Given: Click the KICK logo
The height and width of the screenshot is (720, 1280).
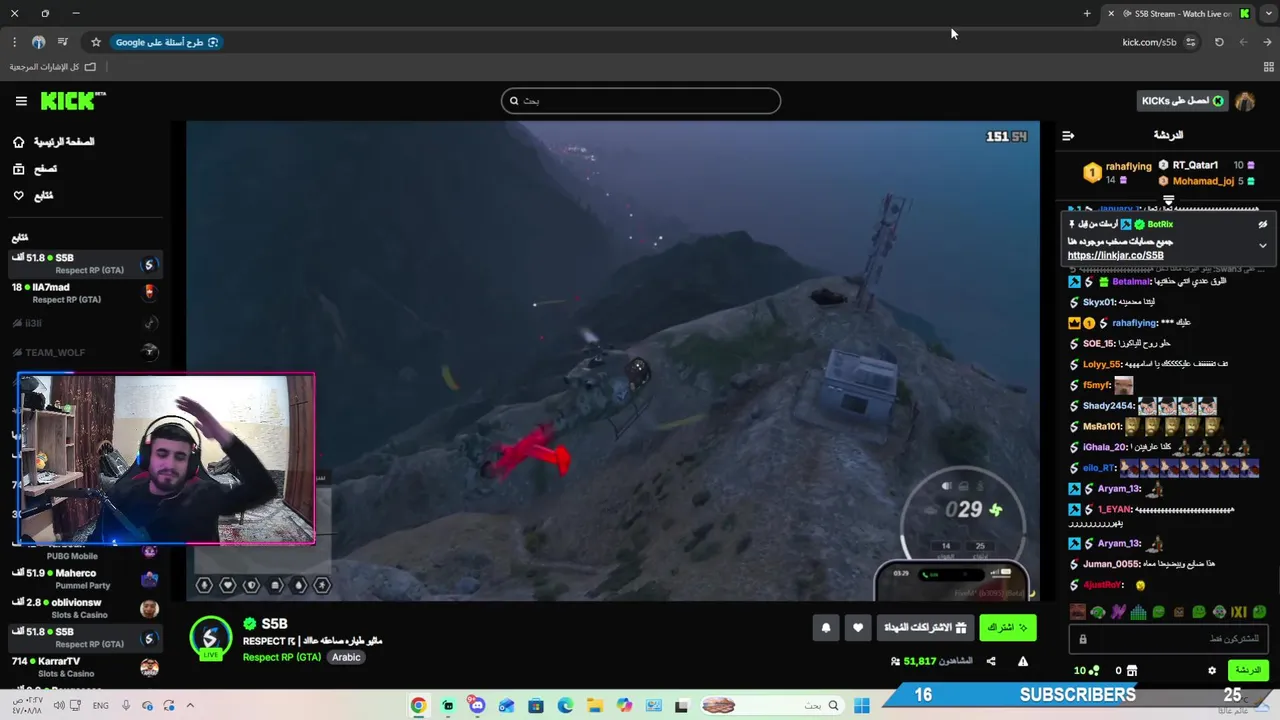Looking at the screenshot, I should [73, 101].
